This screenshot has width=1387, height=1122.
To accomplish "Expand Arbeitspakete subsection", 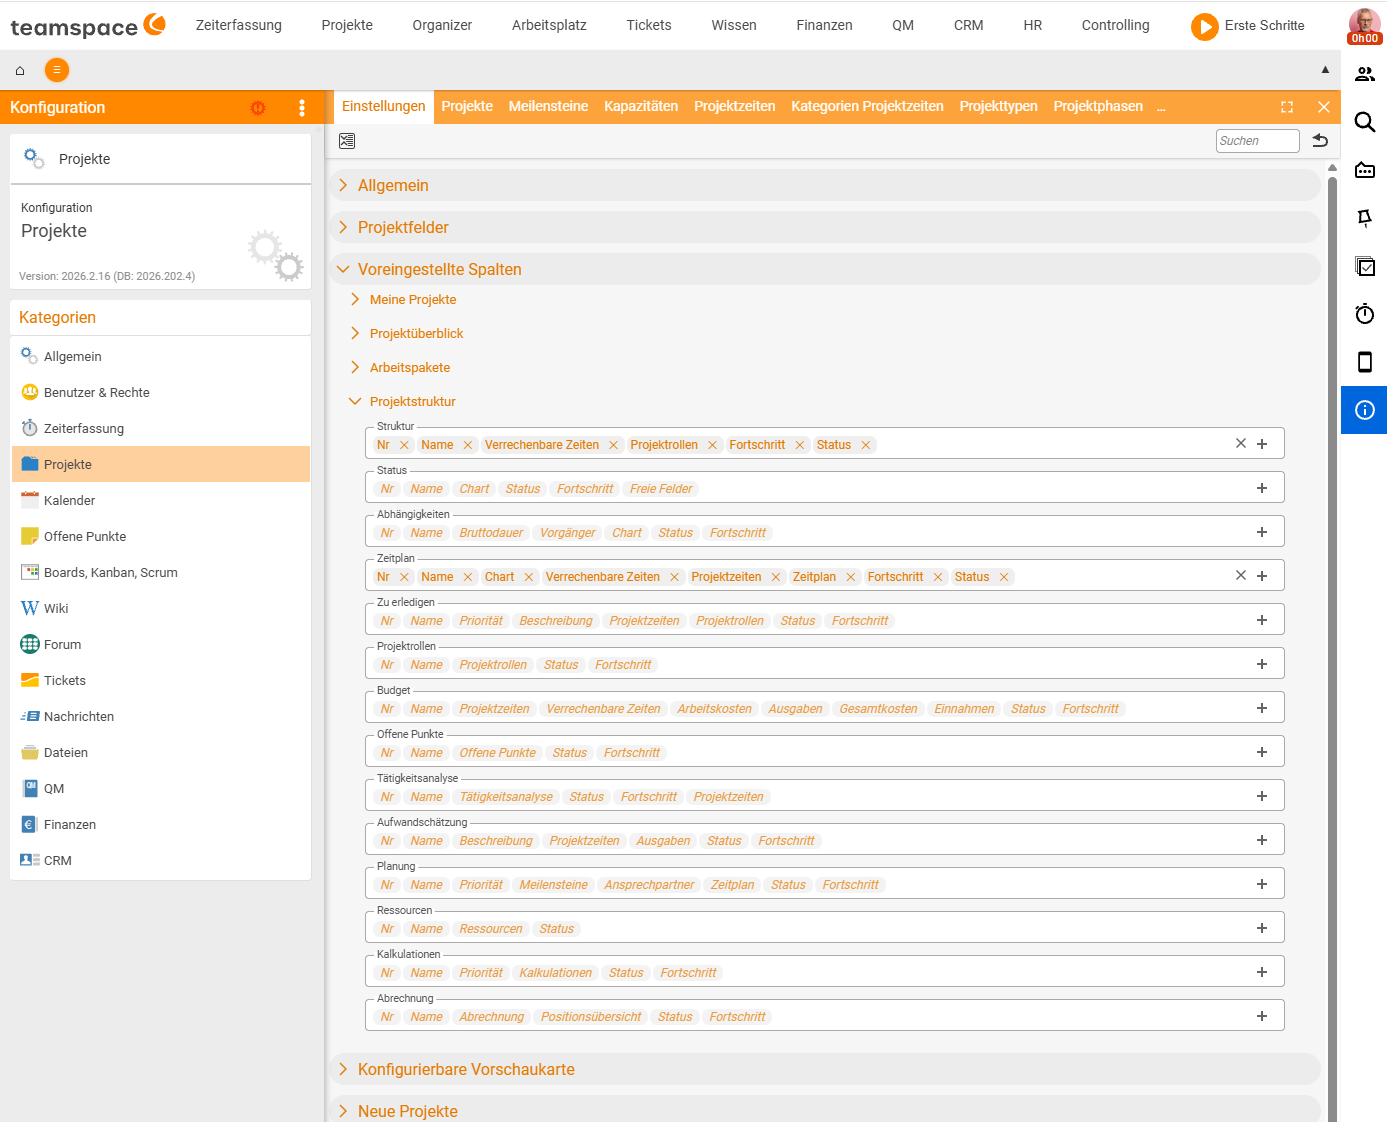I will click(x=400, y=368).
